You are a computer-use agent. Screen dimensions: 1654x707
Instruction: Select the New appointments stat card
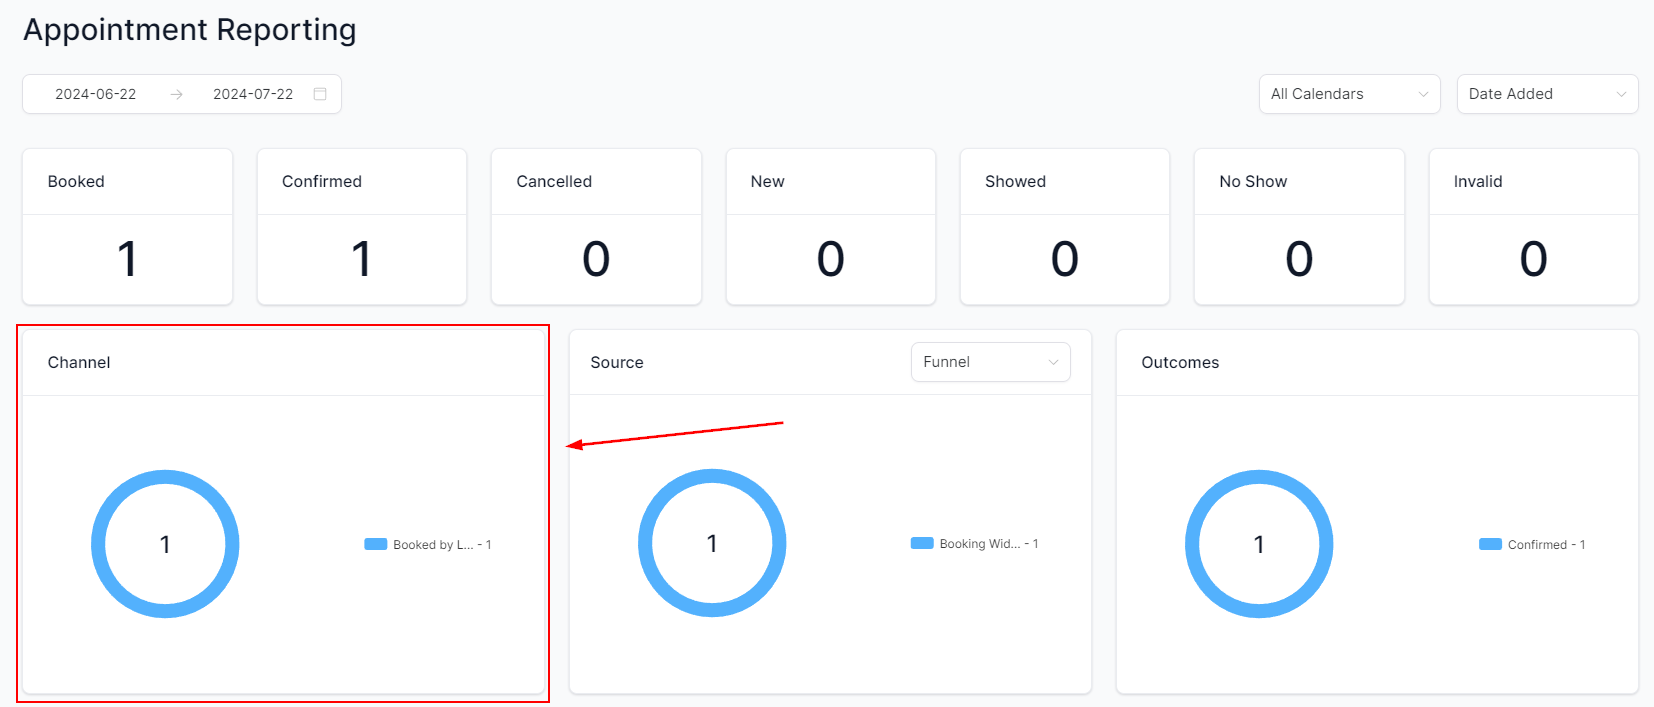pyautogui.click(x=830, y=227)
